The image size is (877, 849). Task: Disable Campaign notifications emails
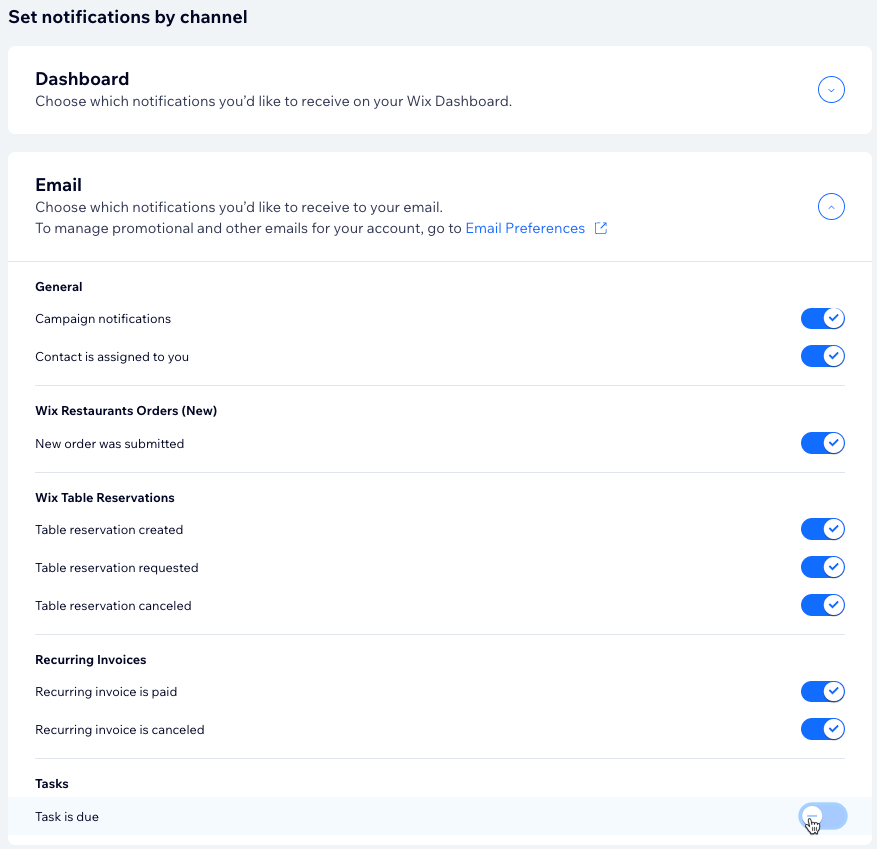[822, 318]
